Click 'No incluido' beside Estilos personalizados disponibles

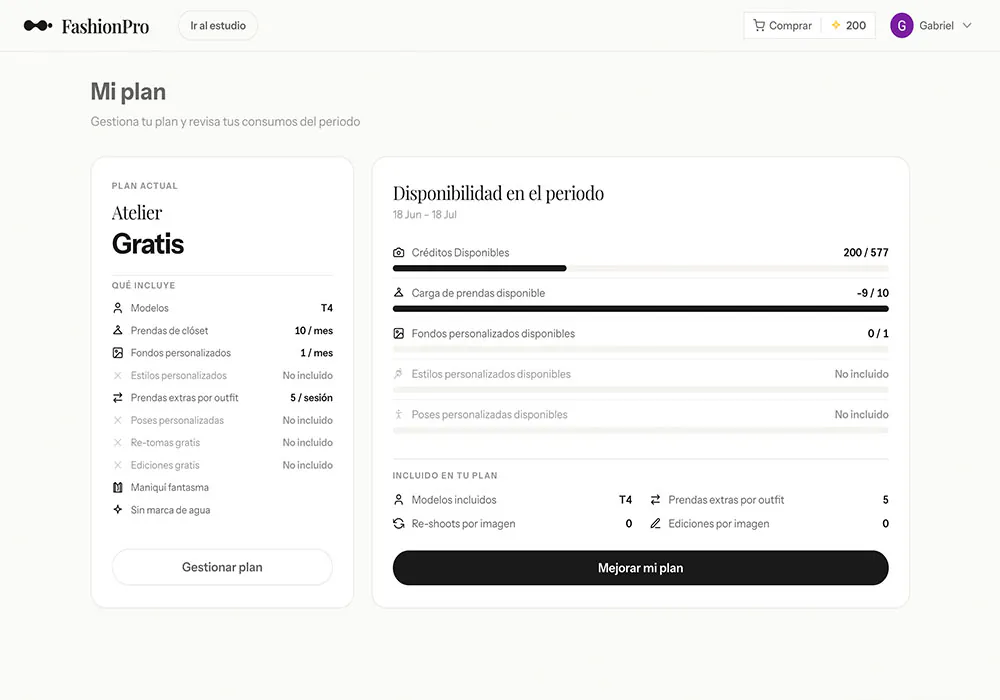click(x=861, y=374)
